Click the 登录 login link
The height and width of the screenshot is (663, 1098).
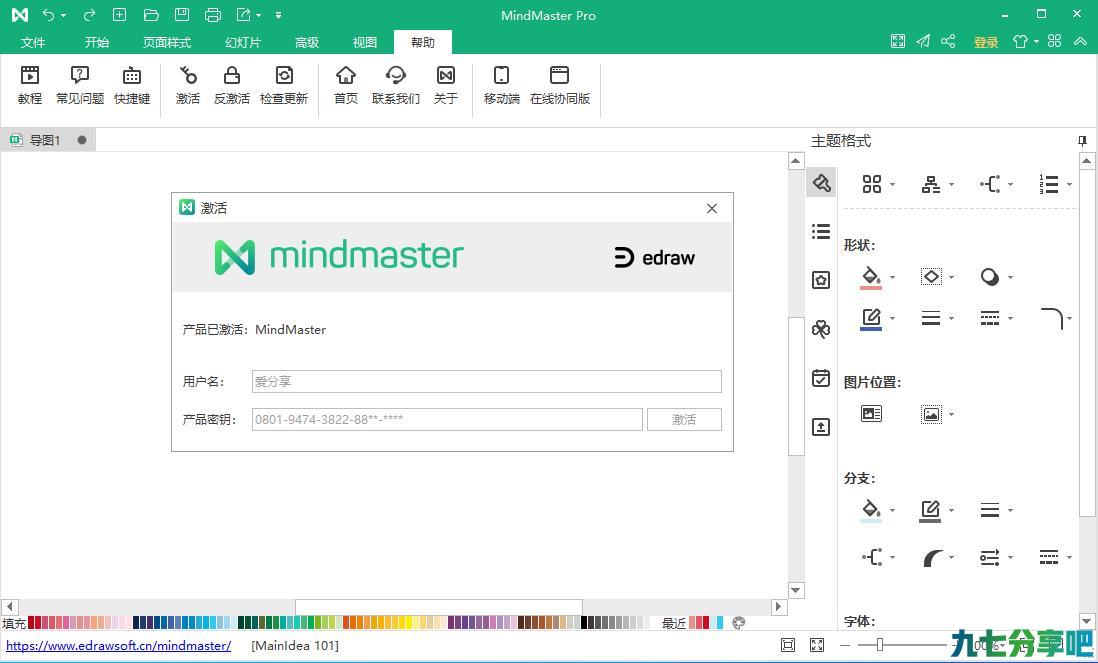[986, 42]
